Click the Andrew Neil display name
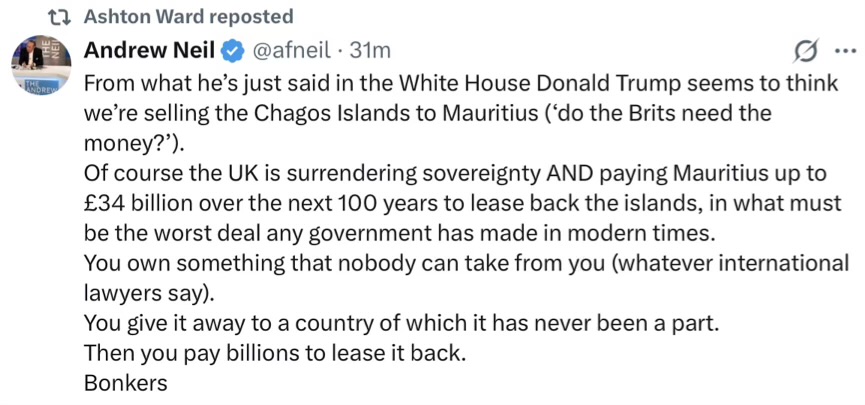 [148, 50]
